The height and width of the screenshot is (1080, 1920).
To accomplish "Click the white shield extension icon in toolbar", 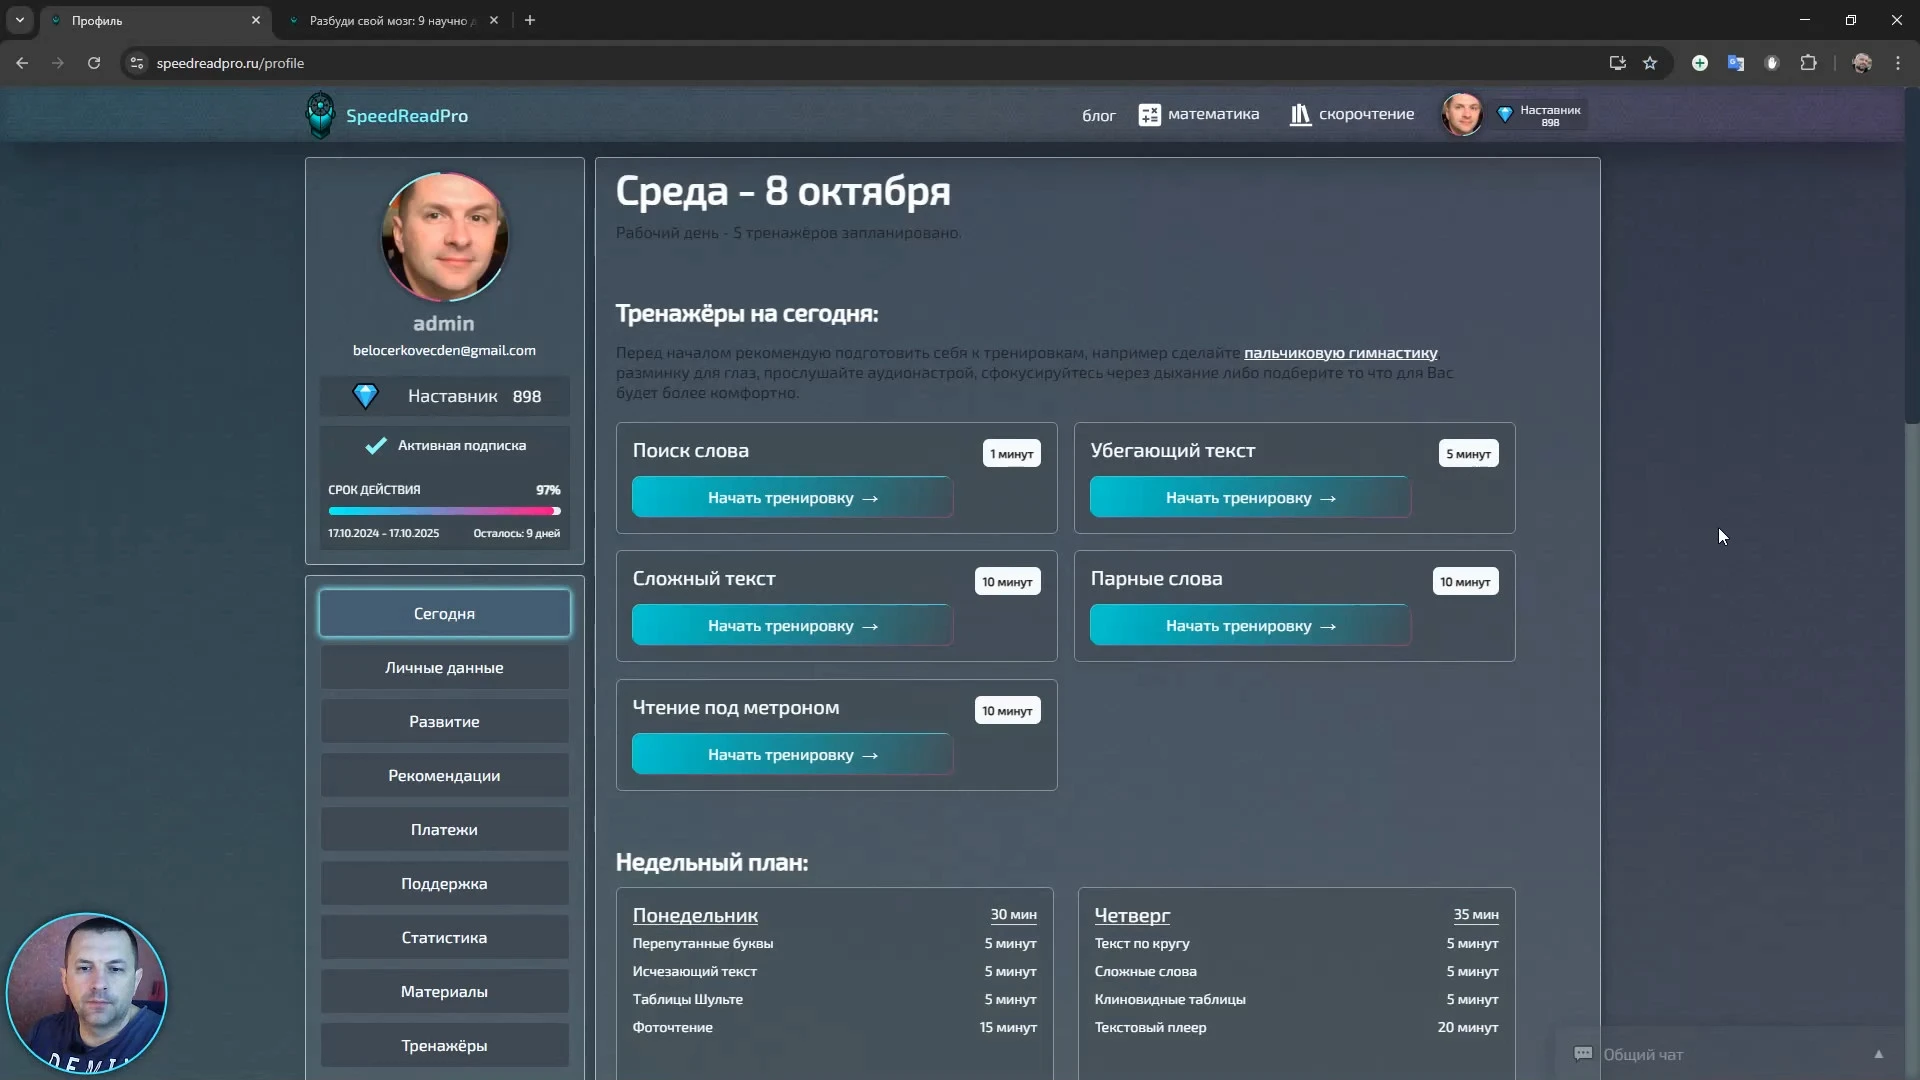I will [x=1772, y=63].
